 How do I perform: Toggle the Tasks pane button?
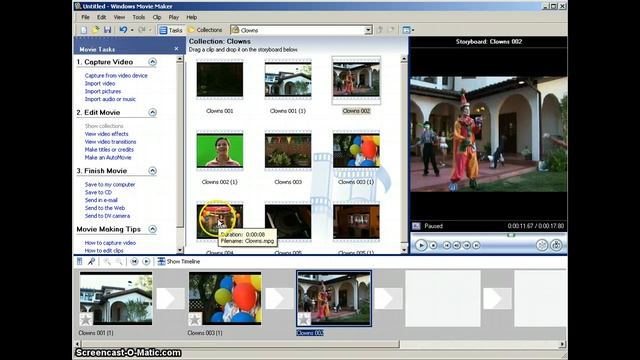click(x=171, y=30)
